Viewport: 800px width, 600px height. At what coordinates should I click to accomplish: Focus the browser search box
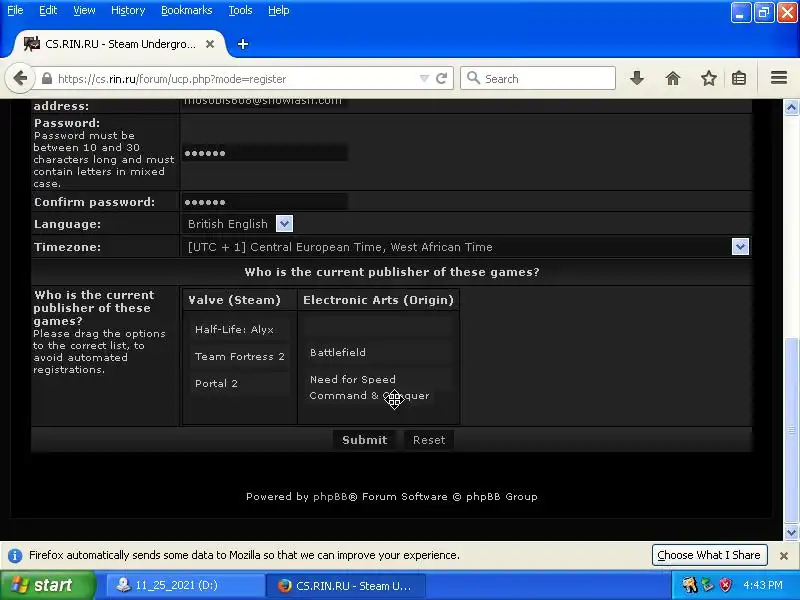pos(538,79)
